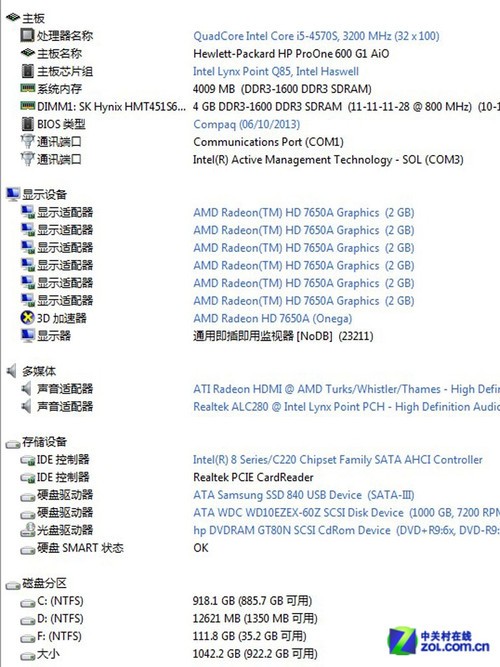Select the 4009 MB memory value

pyautogui.click(x=282, y=89)
